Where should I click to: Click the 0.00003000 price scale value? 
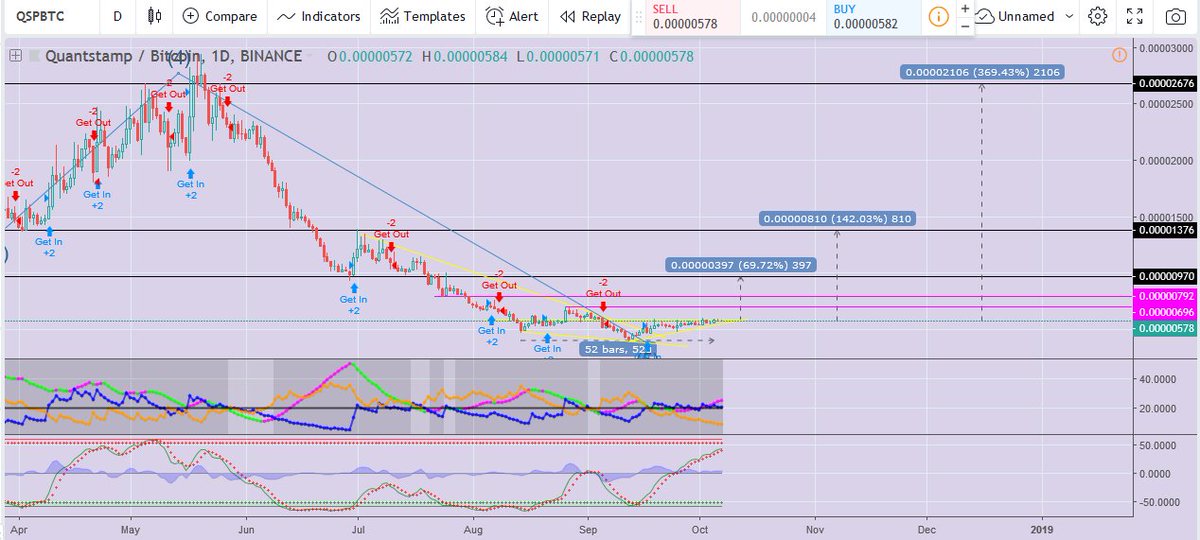(x=1166, y=48)
